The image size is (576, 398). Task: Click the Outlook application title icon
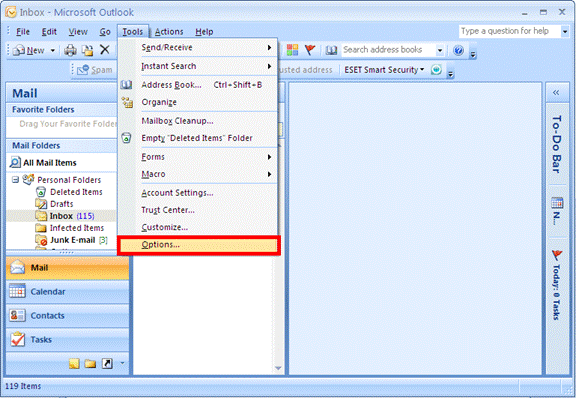click(11, 12)
